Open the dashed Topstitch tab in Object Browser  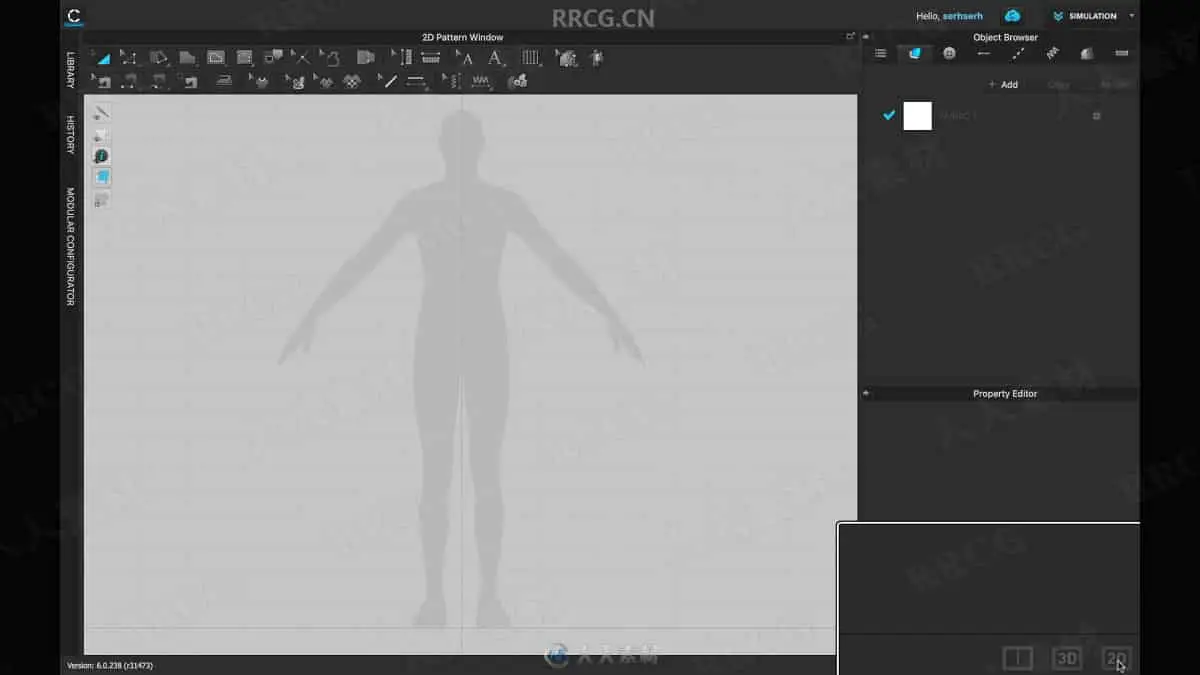tap(1018, 53)
